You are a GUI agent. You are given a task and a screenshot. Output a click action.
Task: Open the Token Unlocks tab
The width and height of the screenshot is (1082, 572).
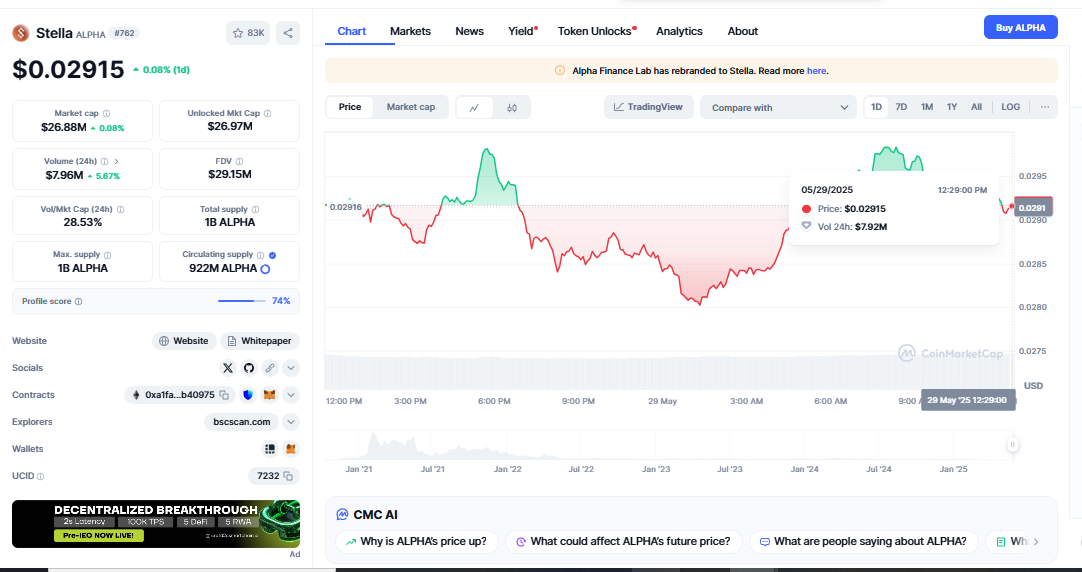pyautogui.click(x=596, y=31)
